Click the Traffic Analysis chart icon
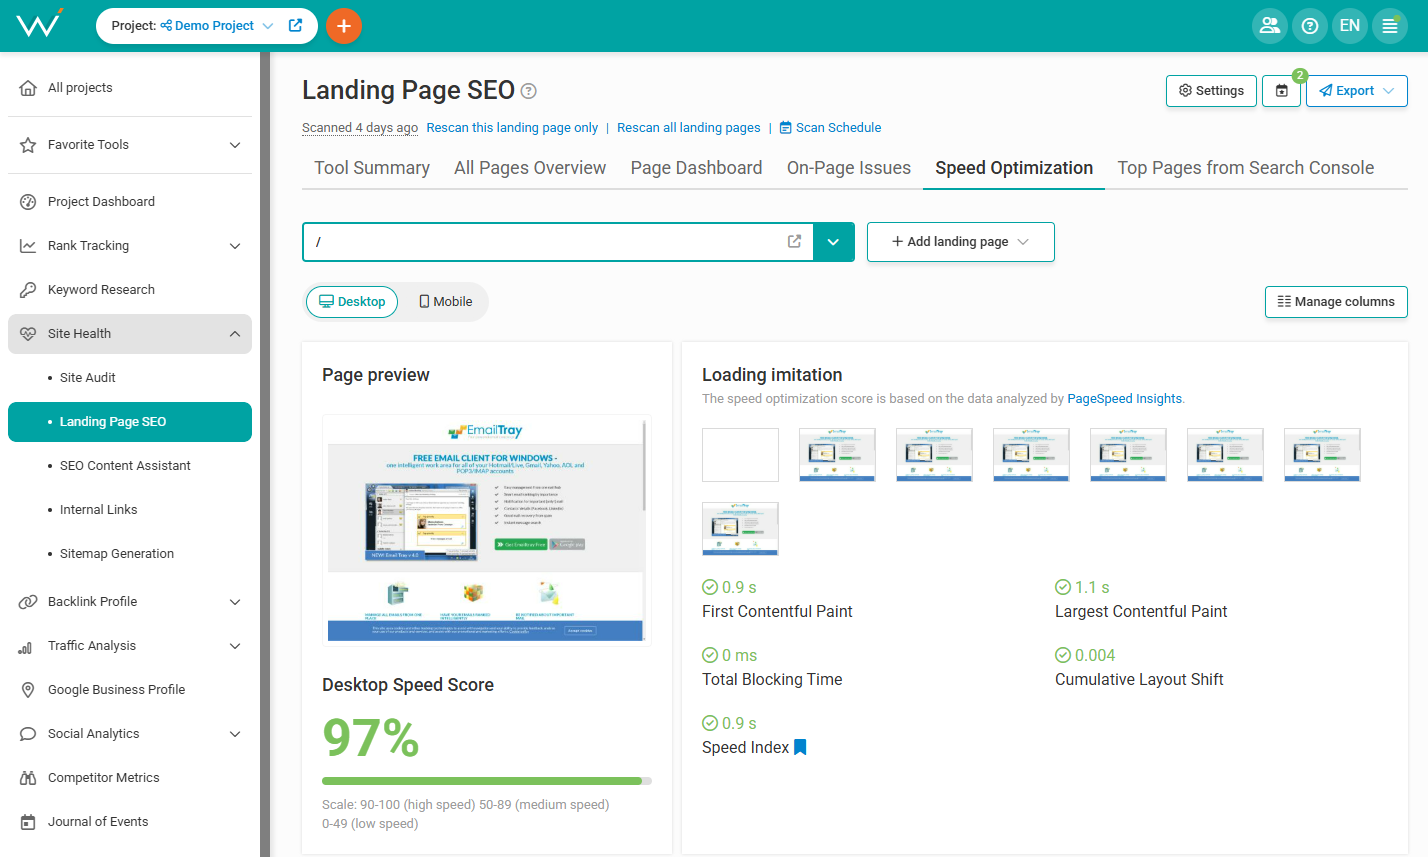This screenshot has height=857, width=1428. tap(26, 647)
